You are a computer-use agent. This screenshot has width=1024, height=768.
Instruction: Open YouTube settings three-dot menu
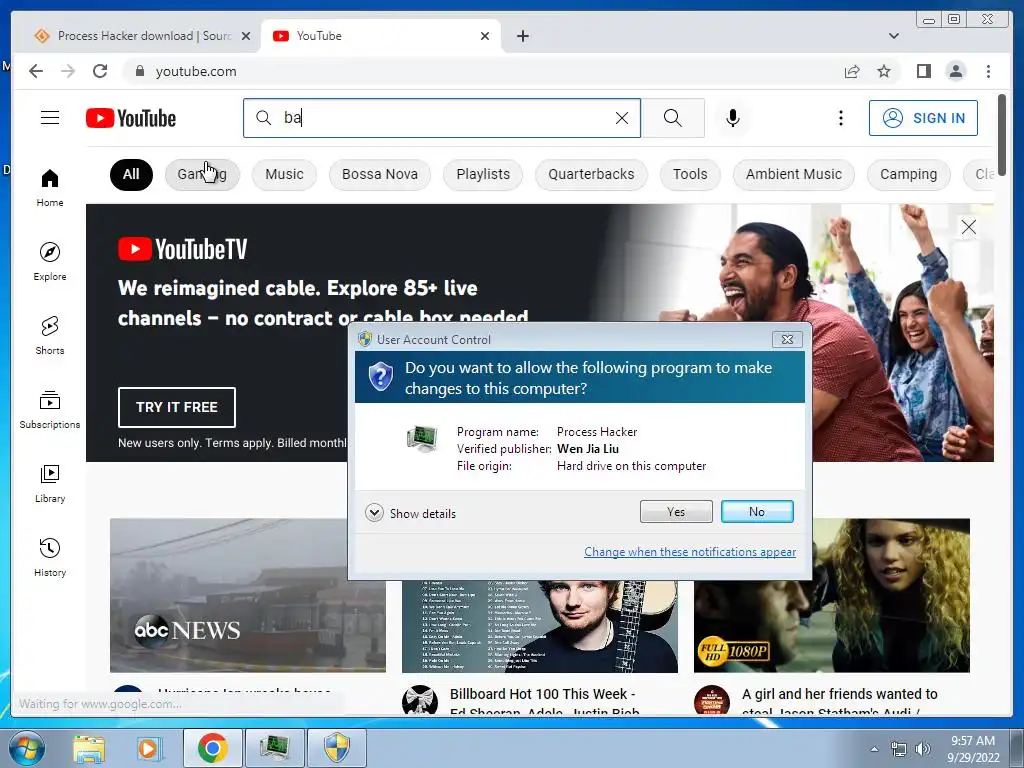click(x=840, y=118)
